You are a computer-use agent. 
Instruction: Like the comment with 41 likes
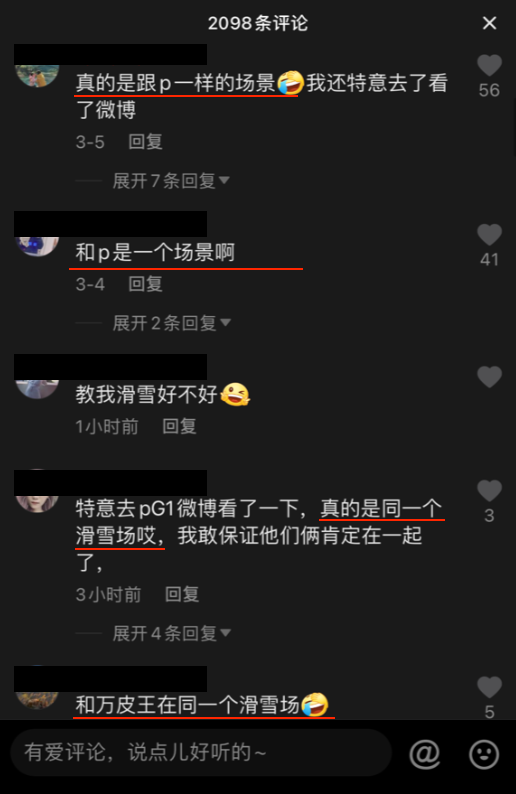[x=489, y=235]
